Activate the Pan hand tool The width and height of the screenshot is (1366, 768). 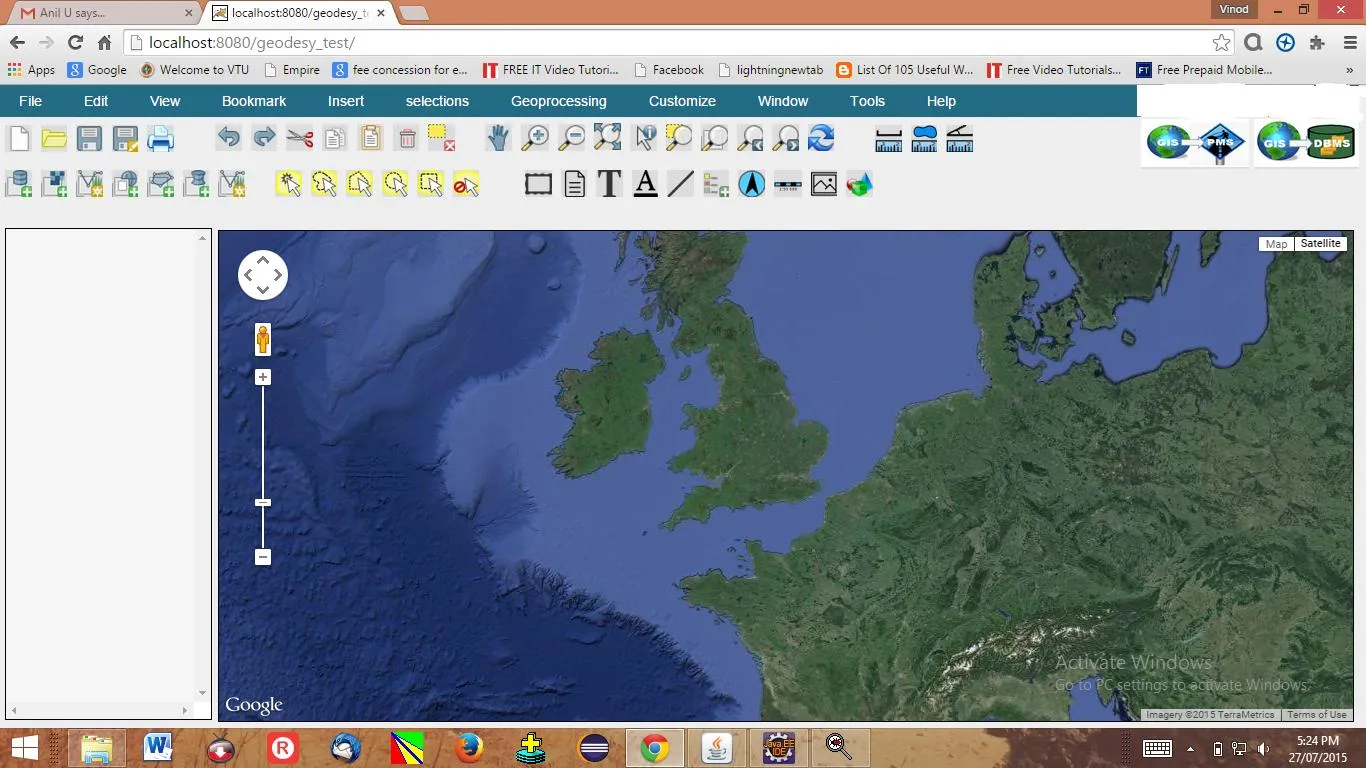[499, 138]
